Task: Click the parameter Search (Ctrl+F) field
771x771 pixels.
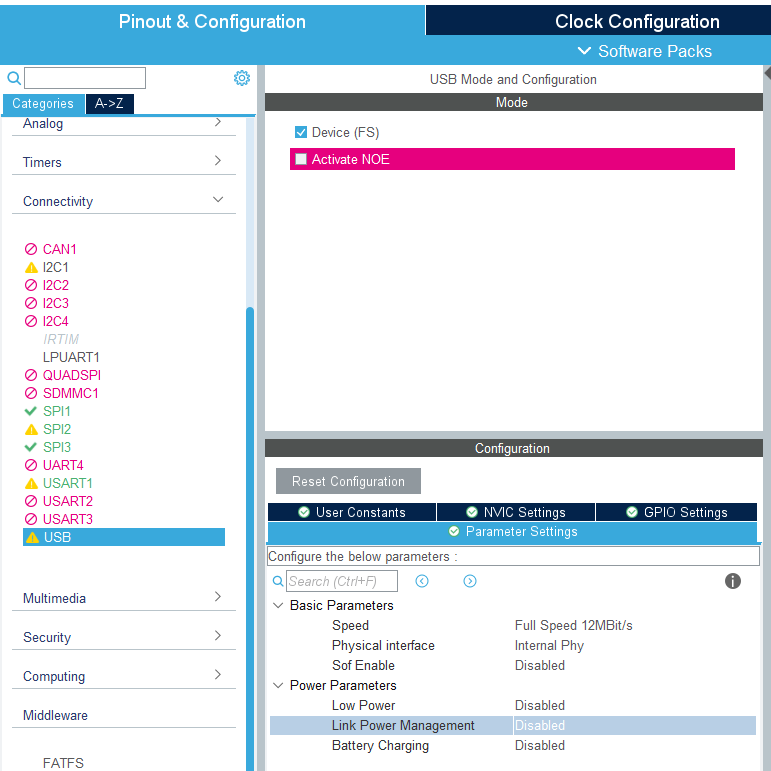Action: tap(342, 581)
